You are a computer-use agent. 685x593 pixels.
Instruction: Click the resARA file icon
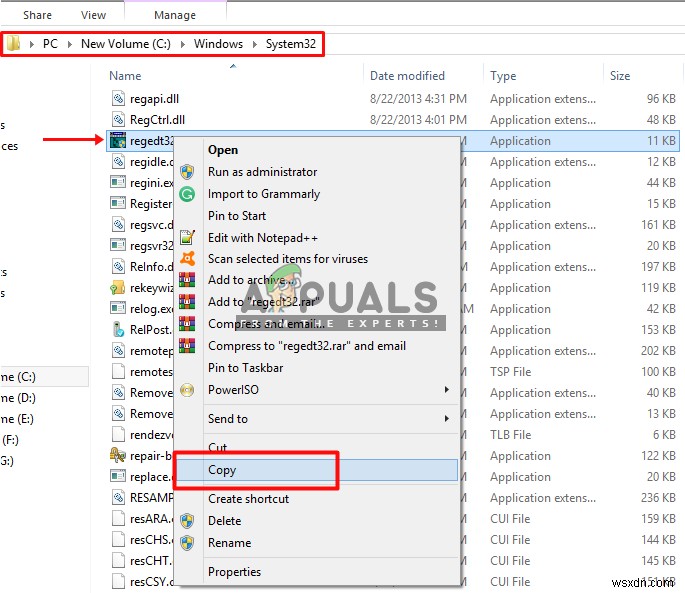coord(118,518)
